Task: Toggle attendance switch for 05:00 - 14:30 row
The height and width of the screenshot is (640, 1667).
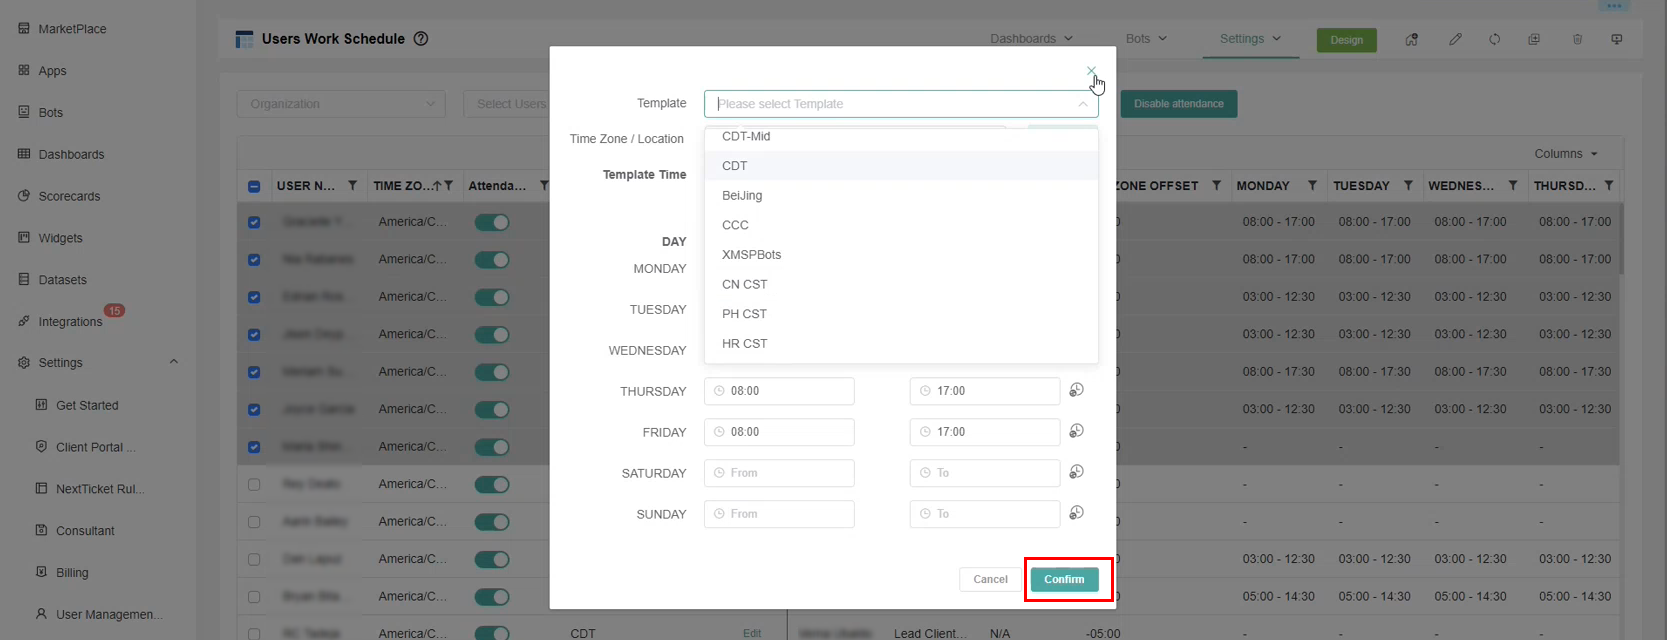Action: pos(492,597)
